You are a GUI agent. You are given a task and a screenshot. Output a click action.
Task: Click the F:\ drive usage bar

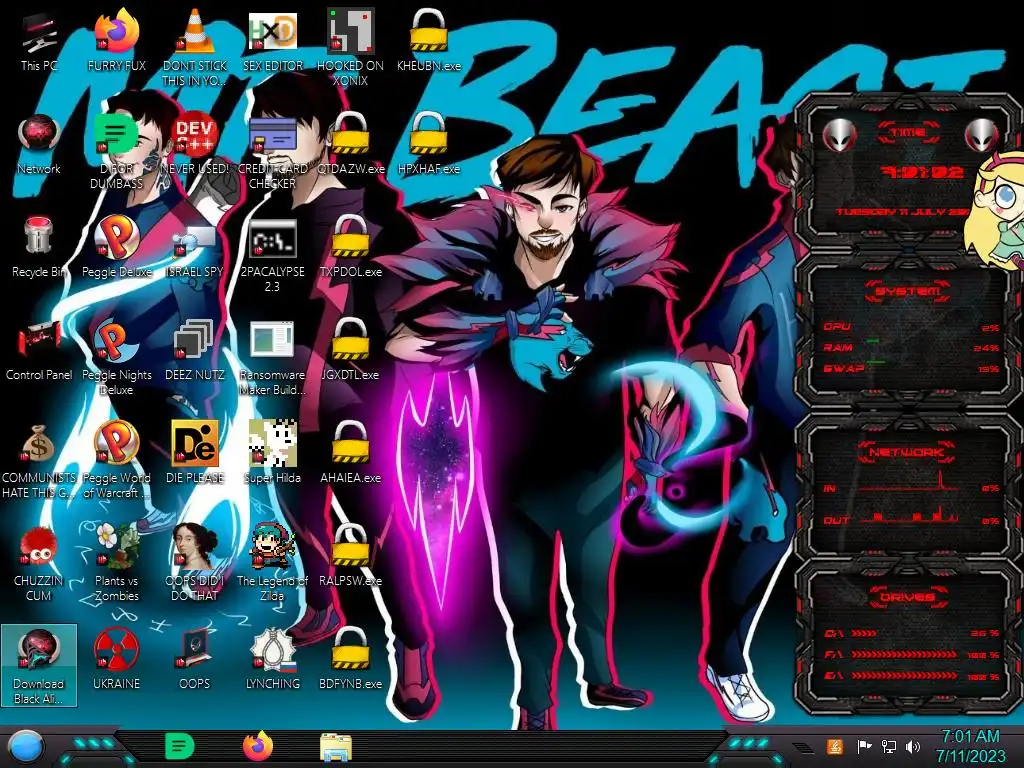tap(911, 654)
